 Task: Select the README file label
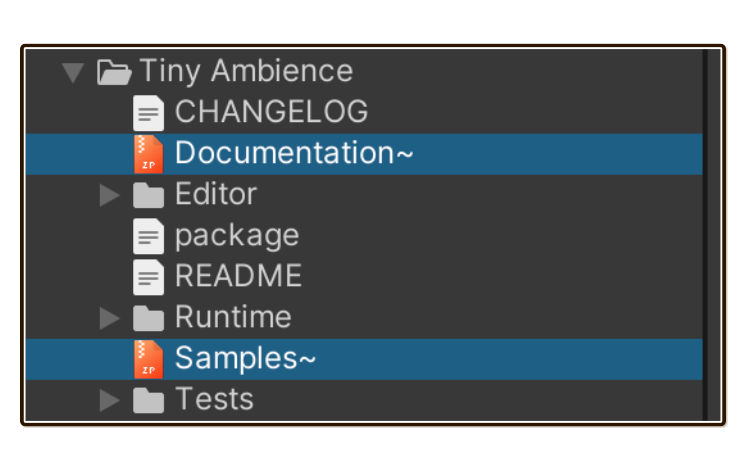pyautogui.click(x=238, y=276)
